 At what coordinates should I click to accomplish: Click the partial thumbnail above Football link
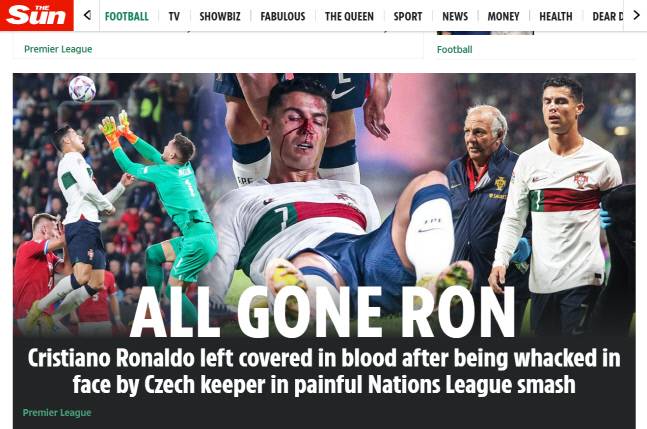(x=485, y=33)
